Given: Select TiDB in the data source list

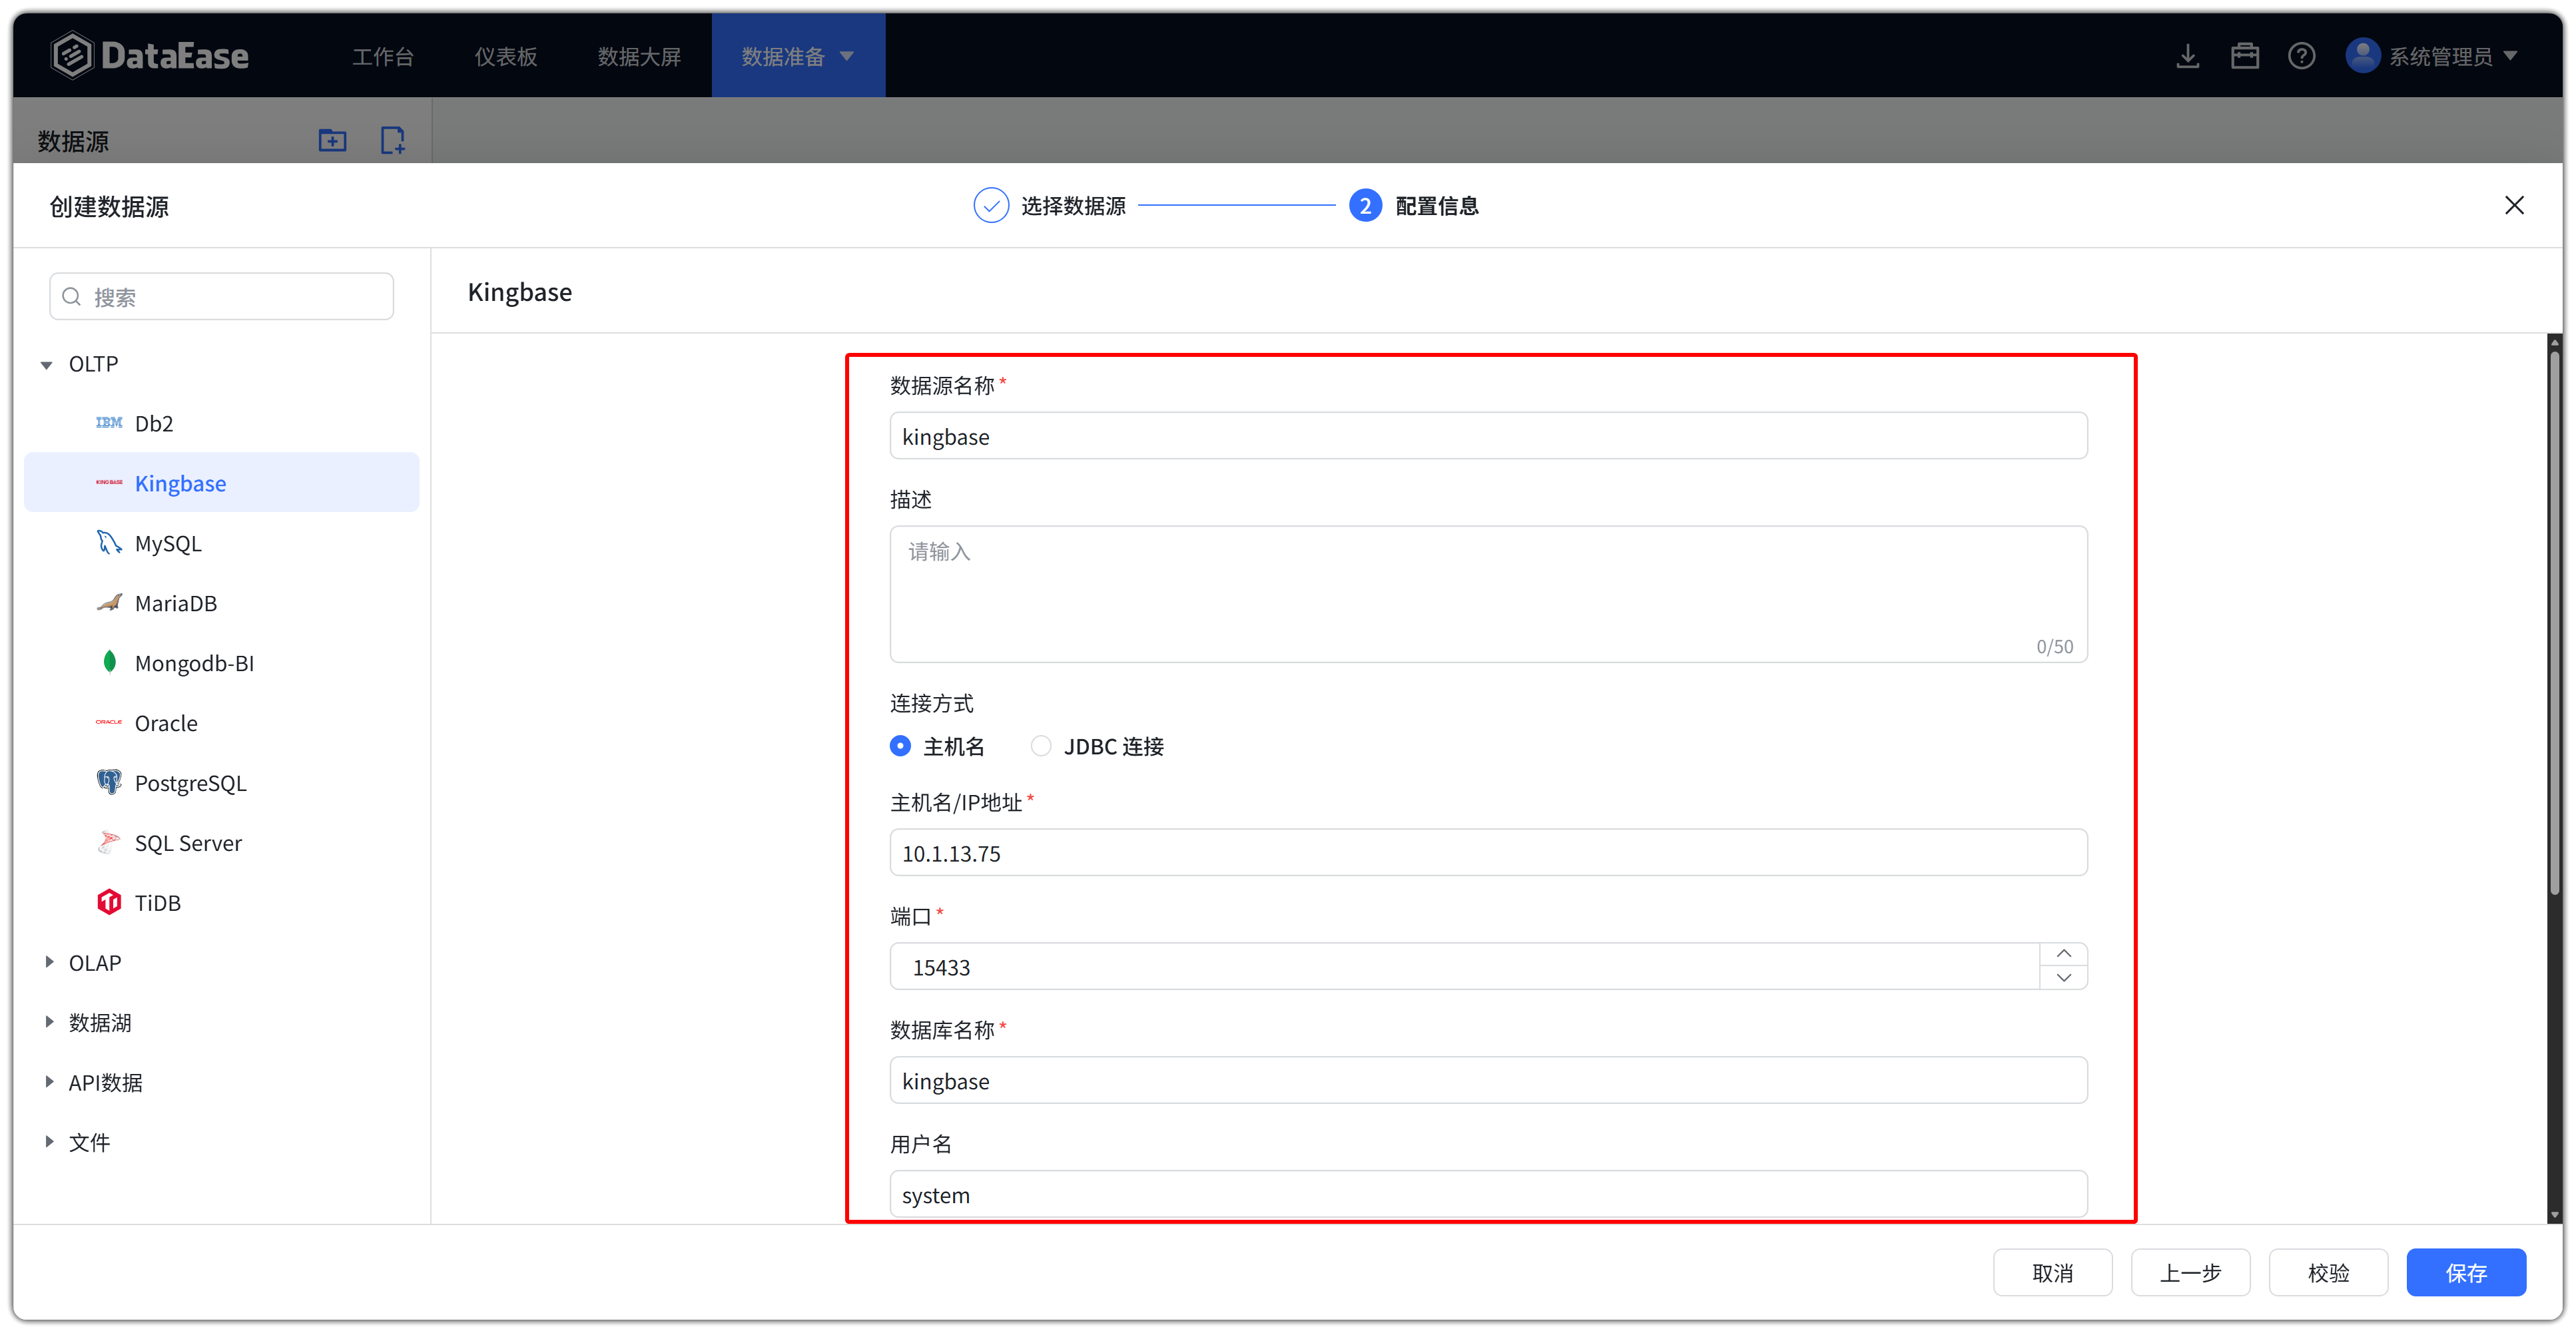Looking at the screenshot, I should pyautogui.click(x=221, y=903).
